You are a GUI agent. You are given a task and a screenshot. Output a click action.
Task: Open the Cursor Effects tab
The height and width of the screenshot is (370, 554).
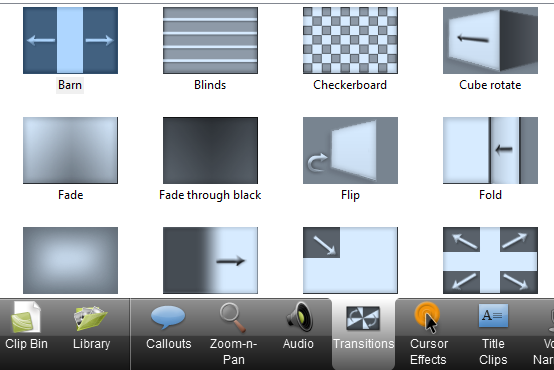(428, 334)
